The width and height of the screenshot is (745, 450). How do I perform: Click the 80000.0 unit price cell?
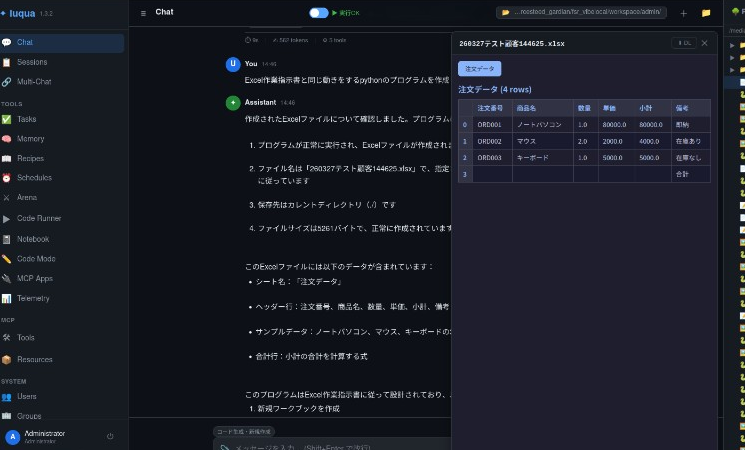(x=616, y=125)
